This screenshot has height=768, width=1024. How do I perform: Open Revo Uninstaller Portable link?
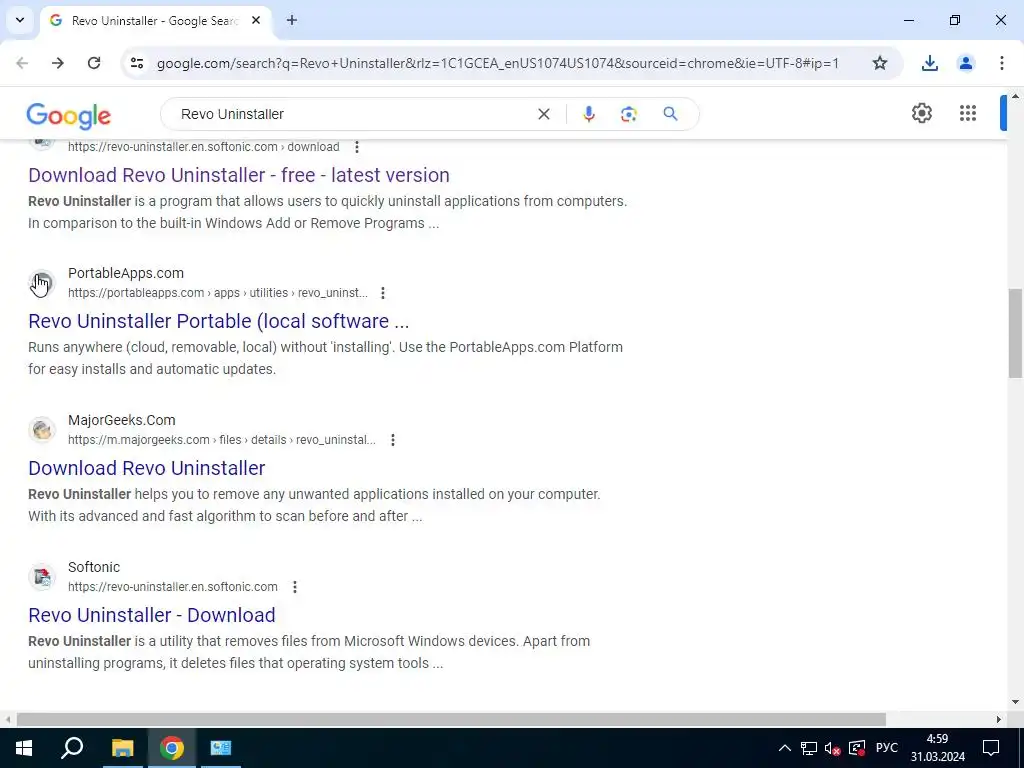(219, 321)
